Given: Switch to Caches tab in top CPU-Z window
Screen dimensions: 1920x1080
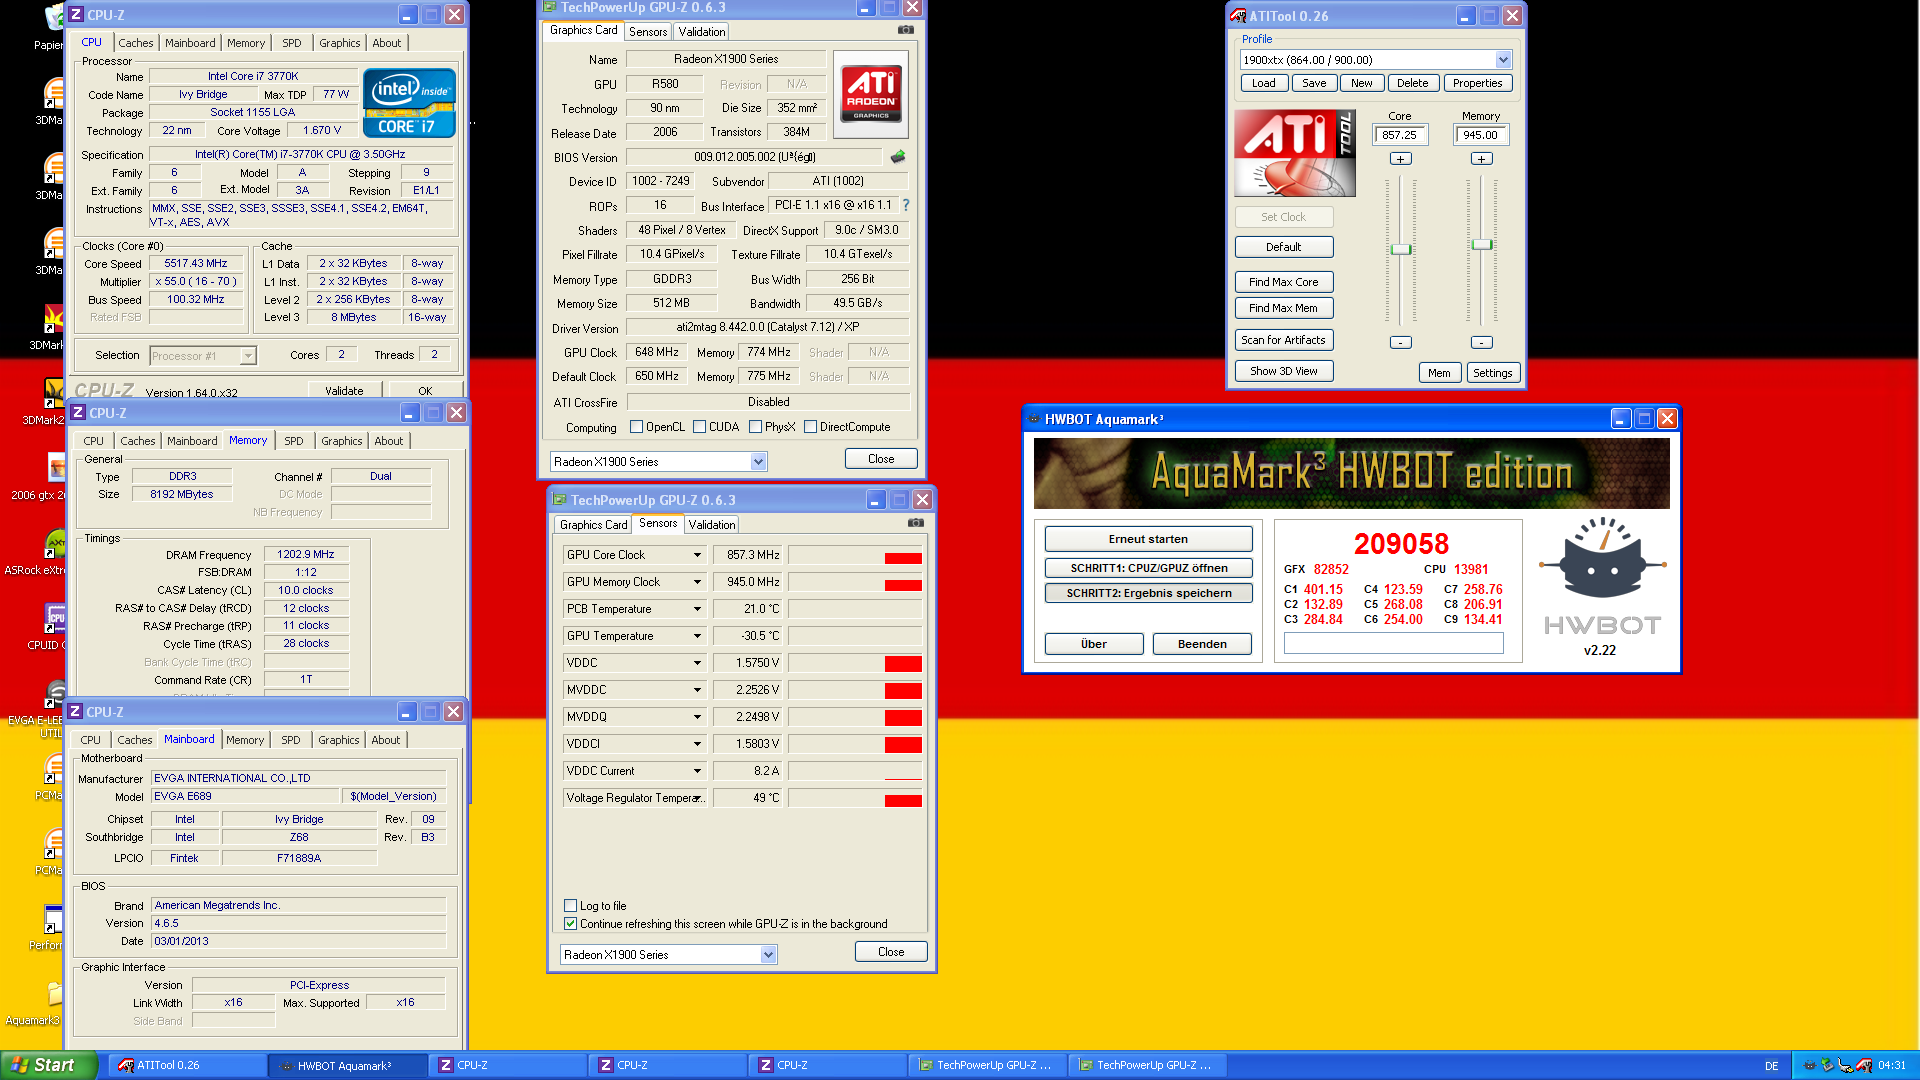Looking at the screenshot, I should pyautogui.click(x=136, y=43).
